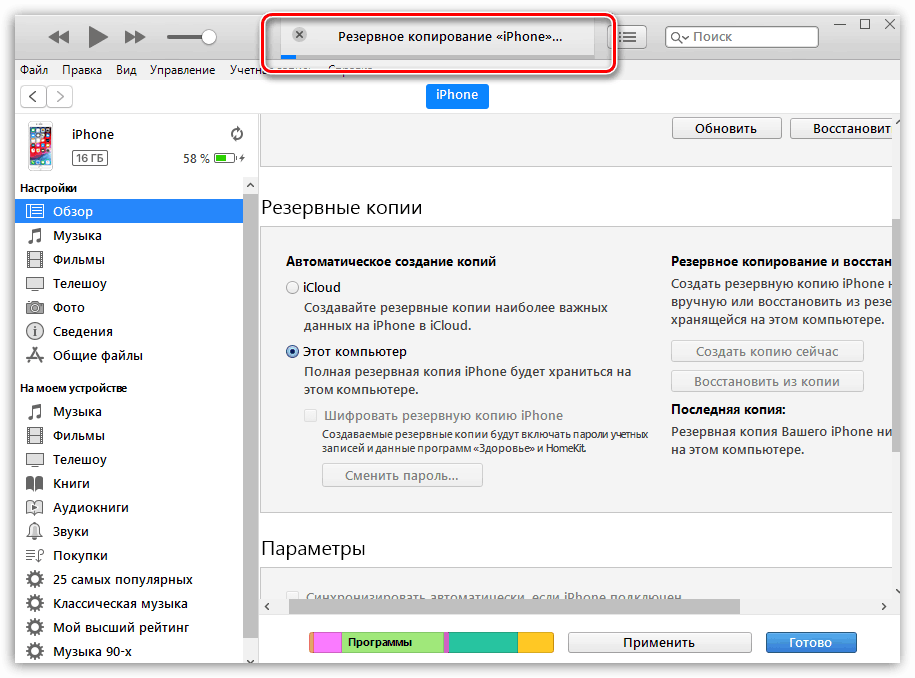Open the Аудиокниги item
The width and height of the screenshot is (915, 678).
129,507
